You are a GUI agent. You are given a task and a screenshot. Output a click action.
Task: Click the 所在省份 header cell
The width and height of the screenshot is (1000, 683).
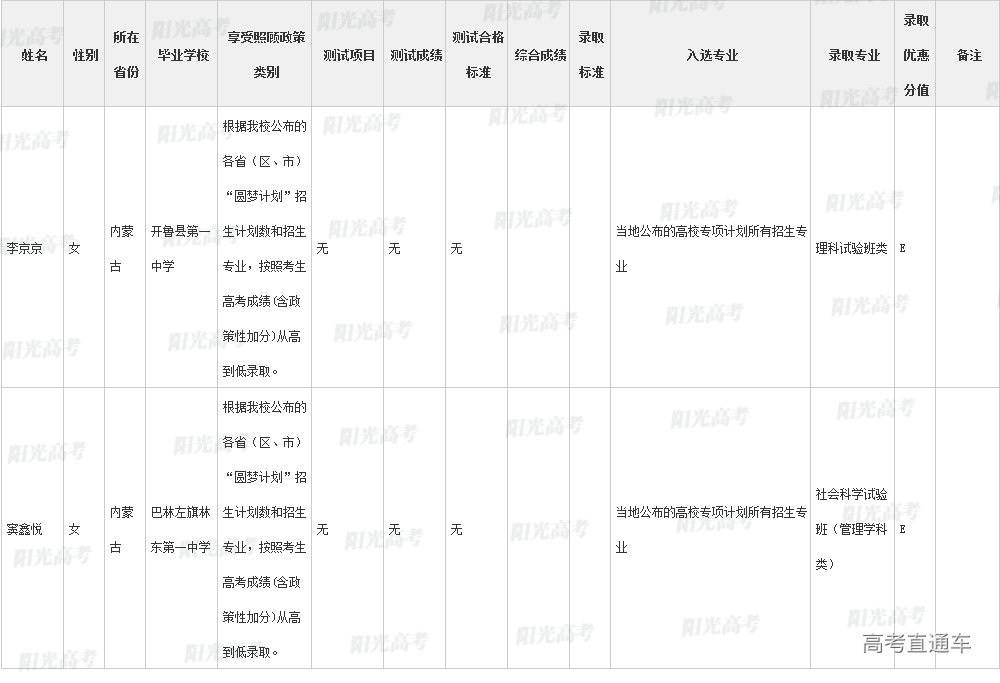125,55
